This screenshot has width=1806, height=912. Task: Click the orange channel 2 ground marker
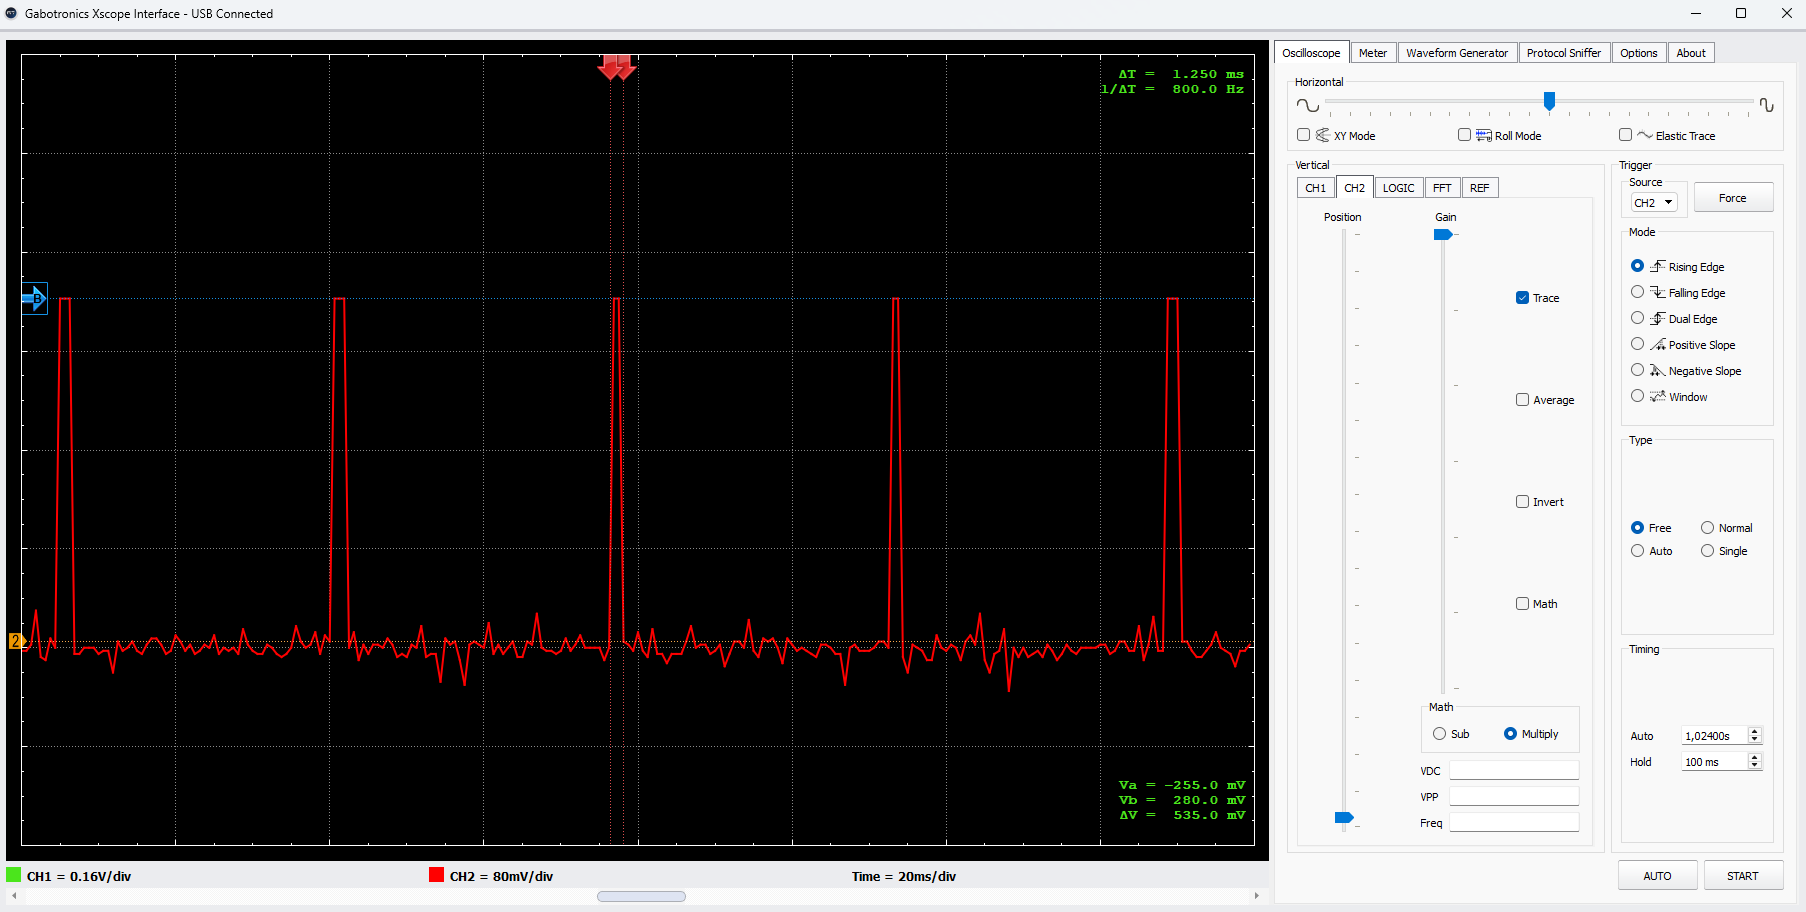pos(16,641)
